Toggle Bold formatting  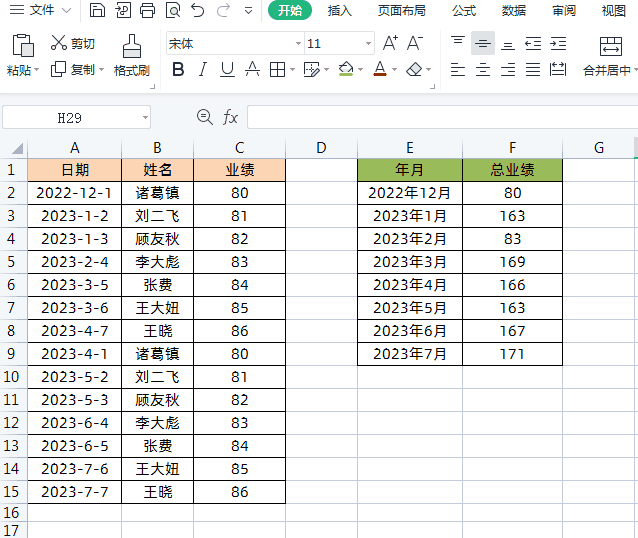pos(178,70)
